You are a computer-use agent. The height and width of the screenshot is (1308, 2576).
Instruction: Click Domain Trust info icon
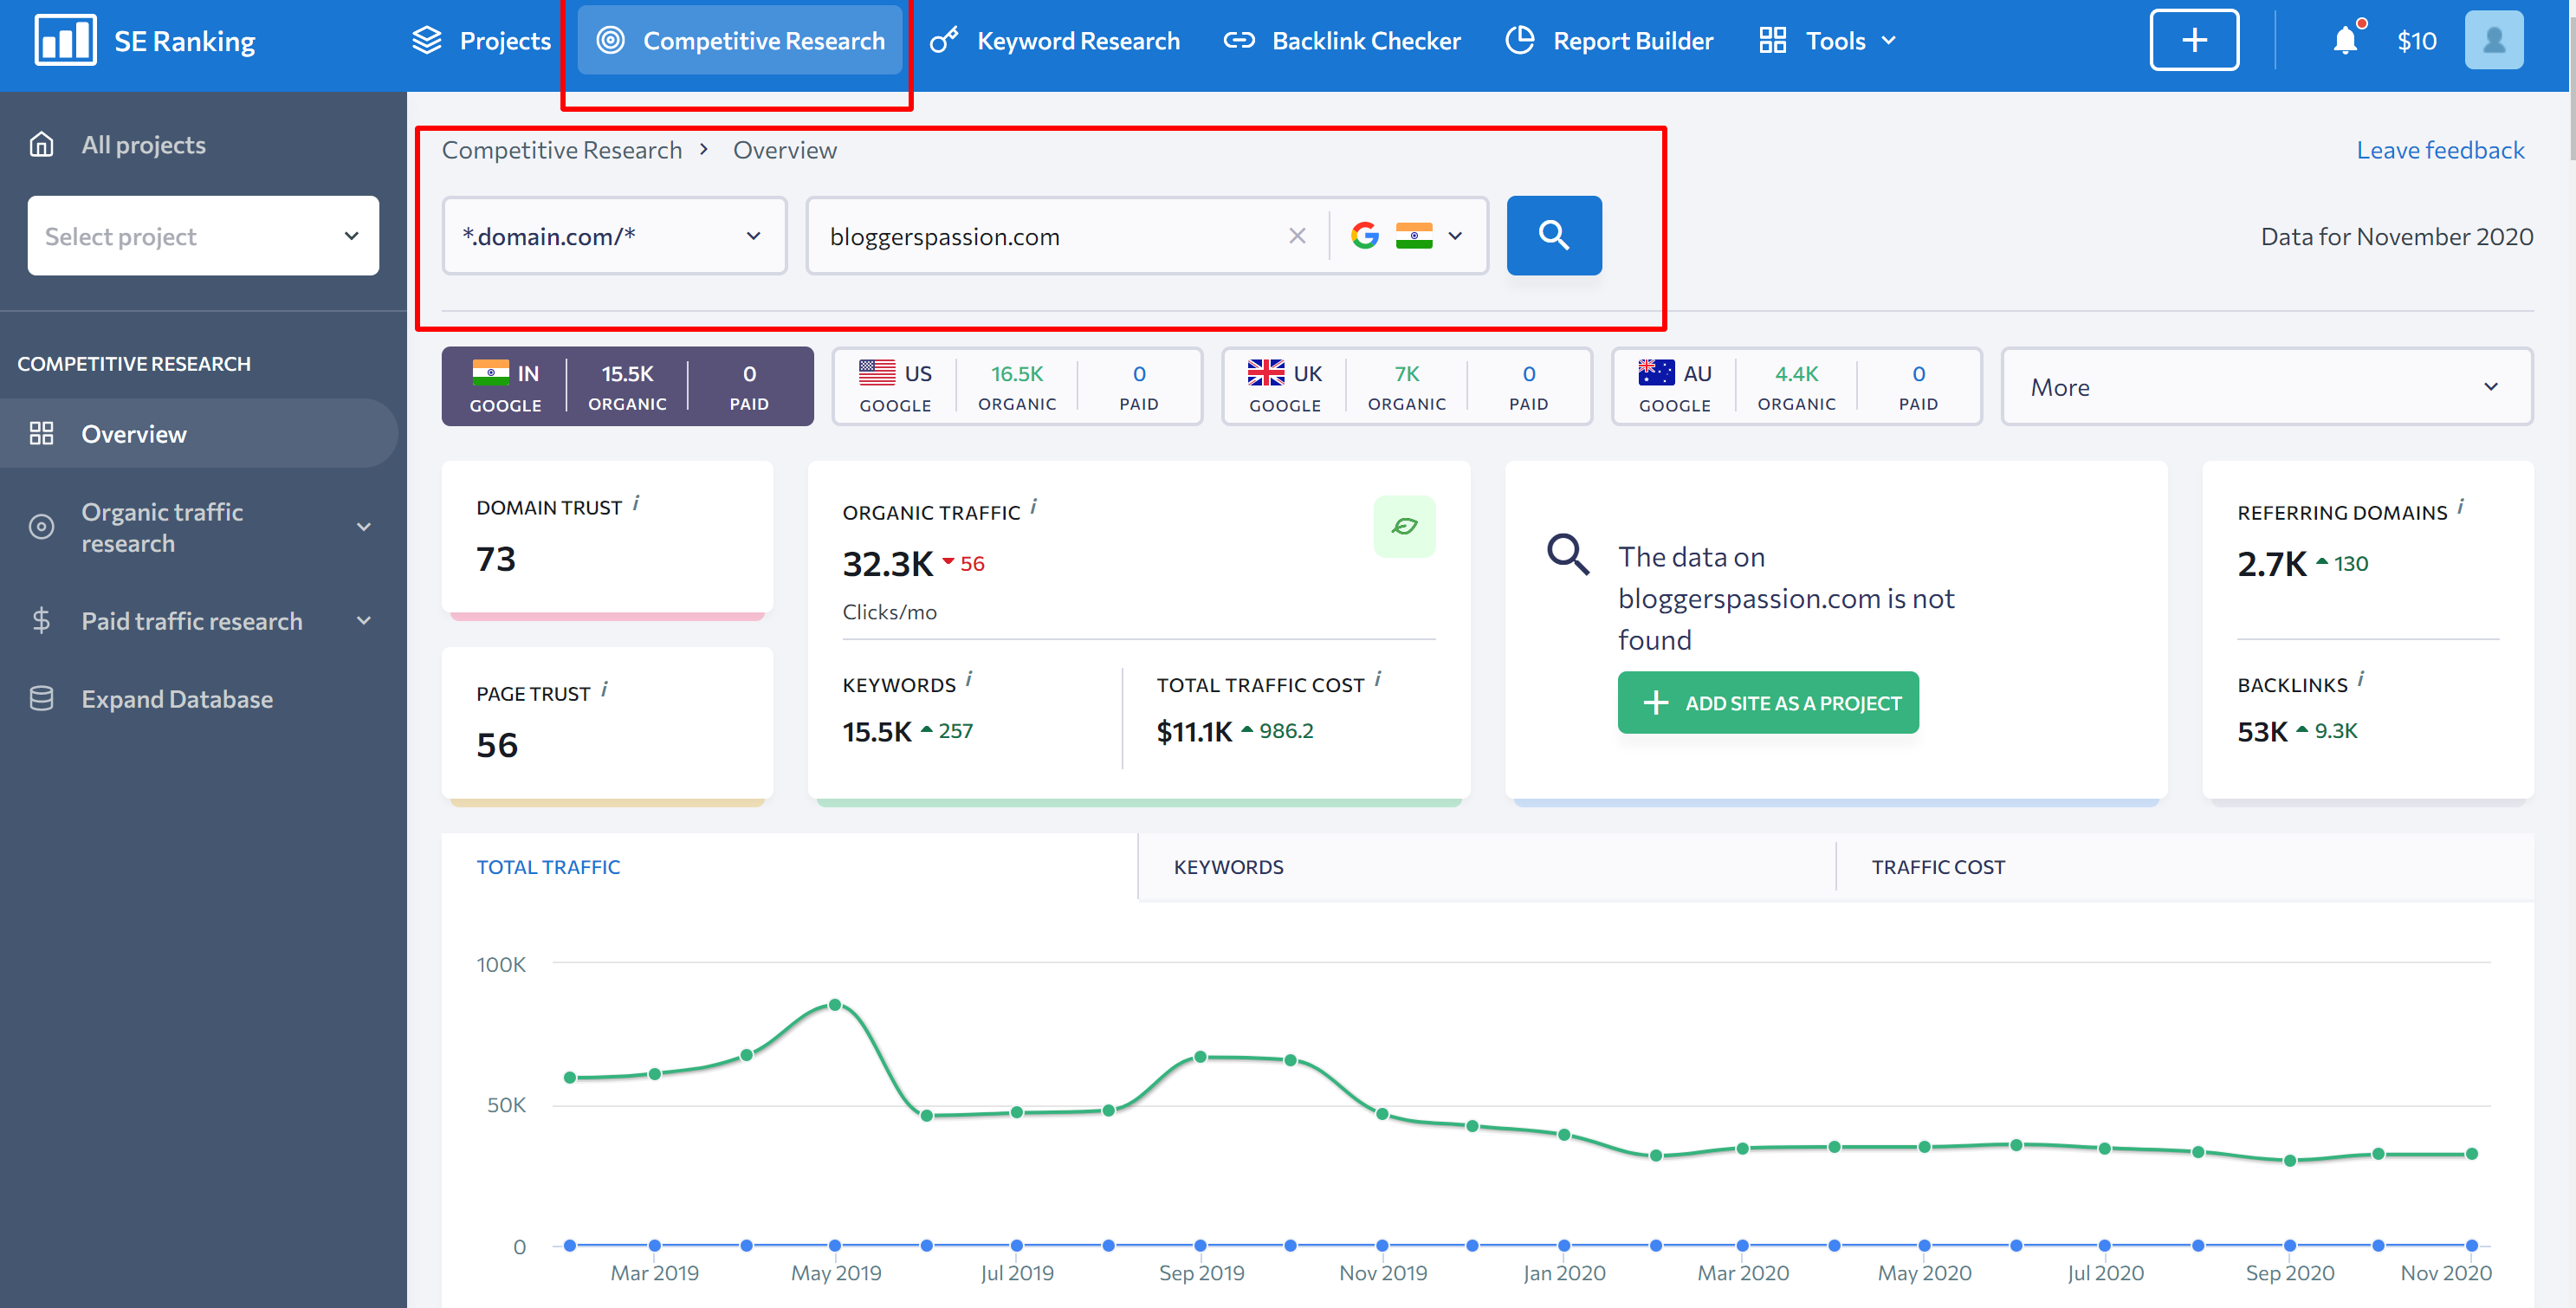(636, 504)
